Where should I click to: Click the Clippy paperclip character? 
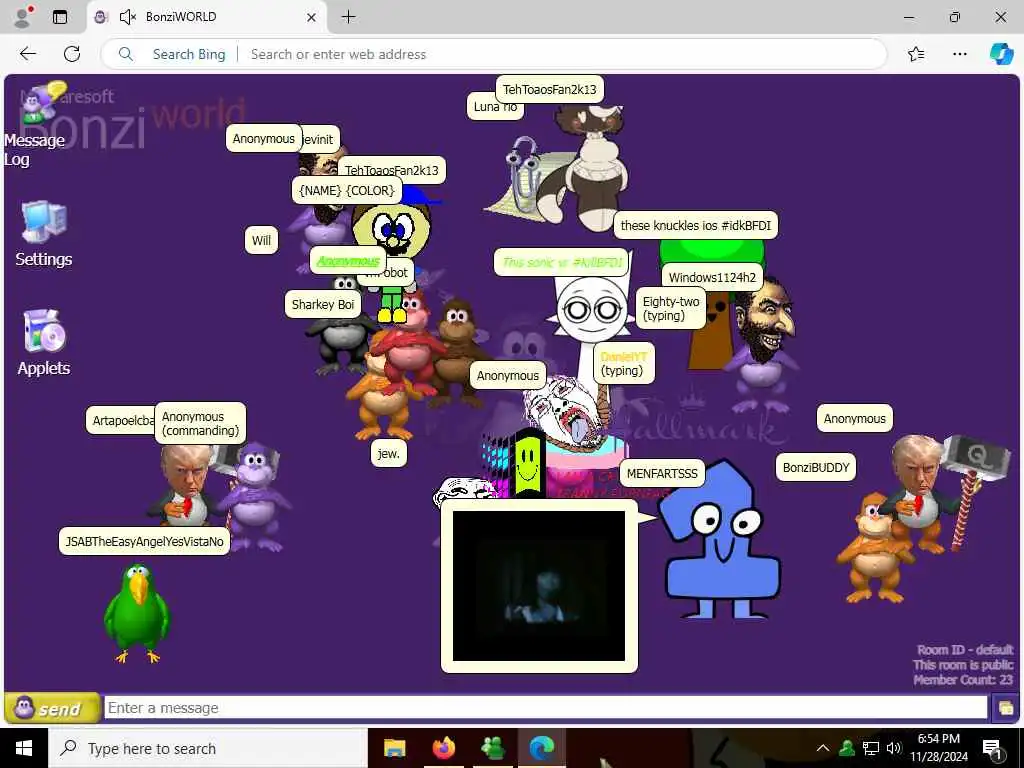[526, 176]
